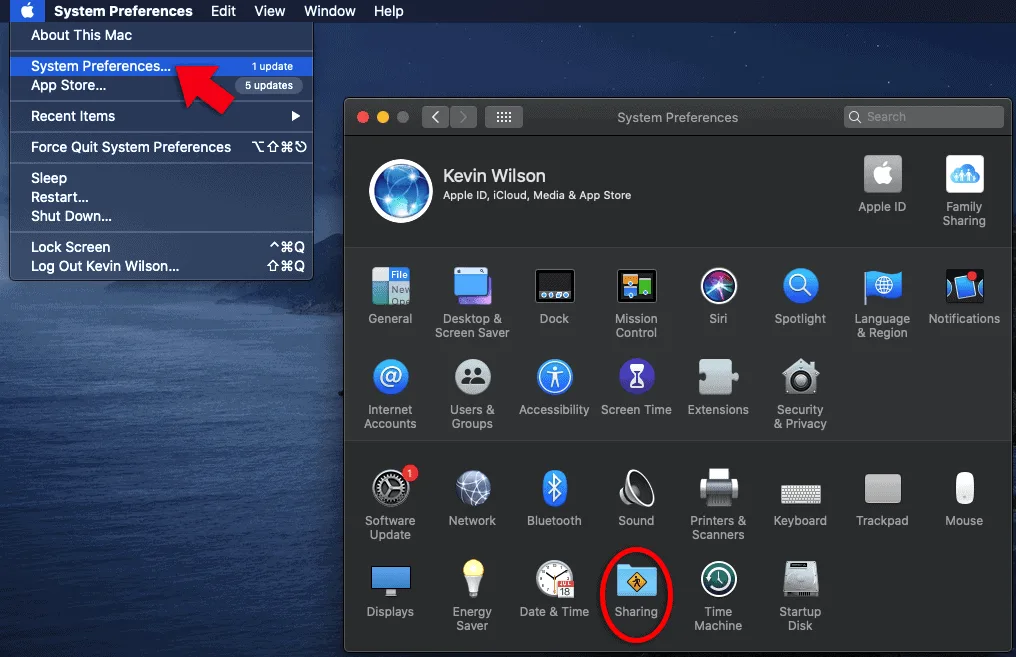Open the General preferences pane
The height and width of the screenshot is (657, 1016).
tap(390, 296)
